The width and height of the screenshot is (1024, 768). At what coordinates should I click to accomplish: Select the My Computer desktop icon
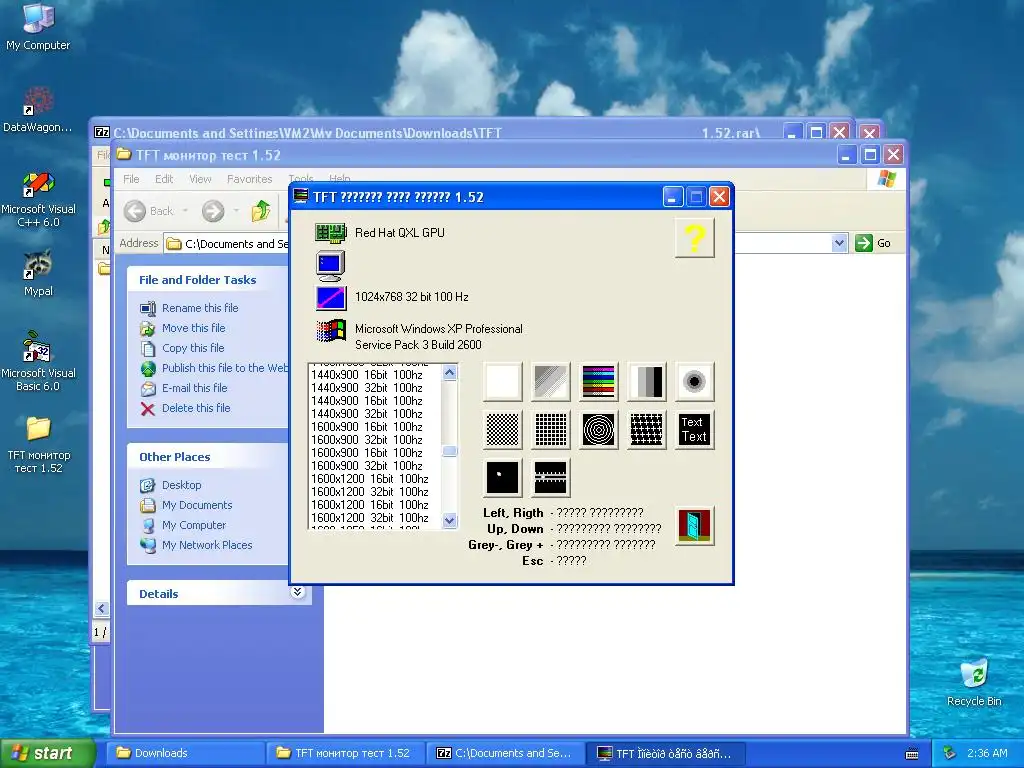[x=38, y=27]
